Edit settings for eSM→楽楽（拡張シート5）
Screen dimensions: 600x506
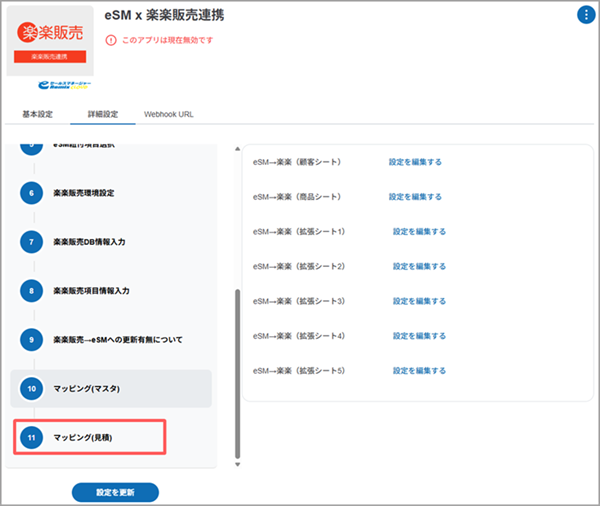(419, 370)
